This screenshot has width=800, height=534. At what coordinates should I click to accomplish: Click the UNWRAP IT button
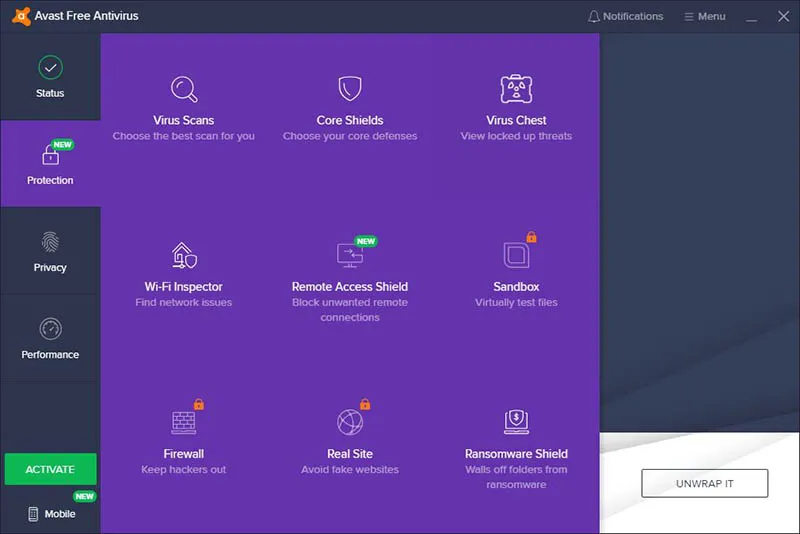pos(704,484)
